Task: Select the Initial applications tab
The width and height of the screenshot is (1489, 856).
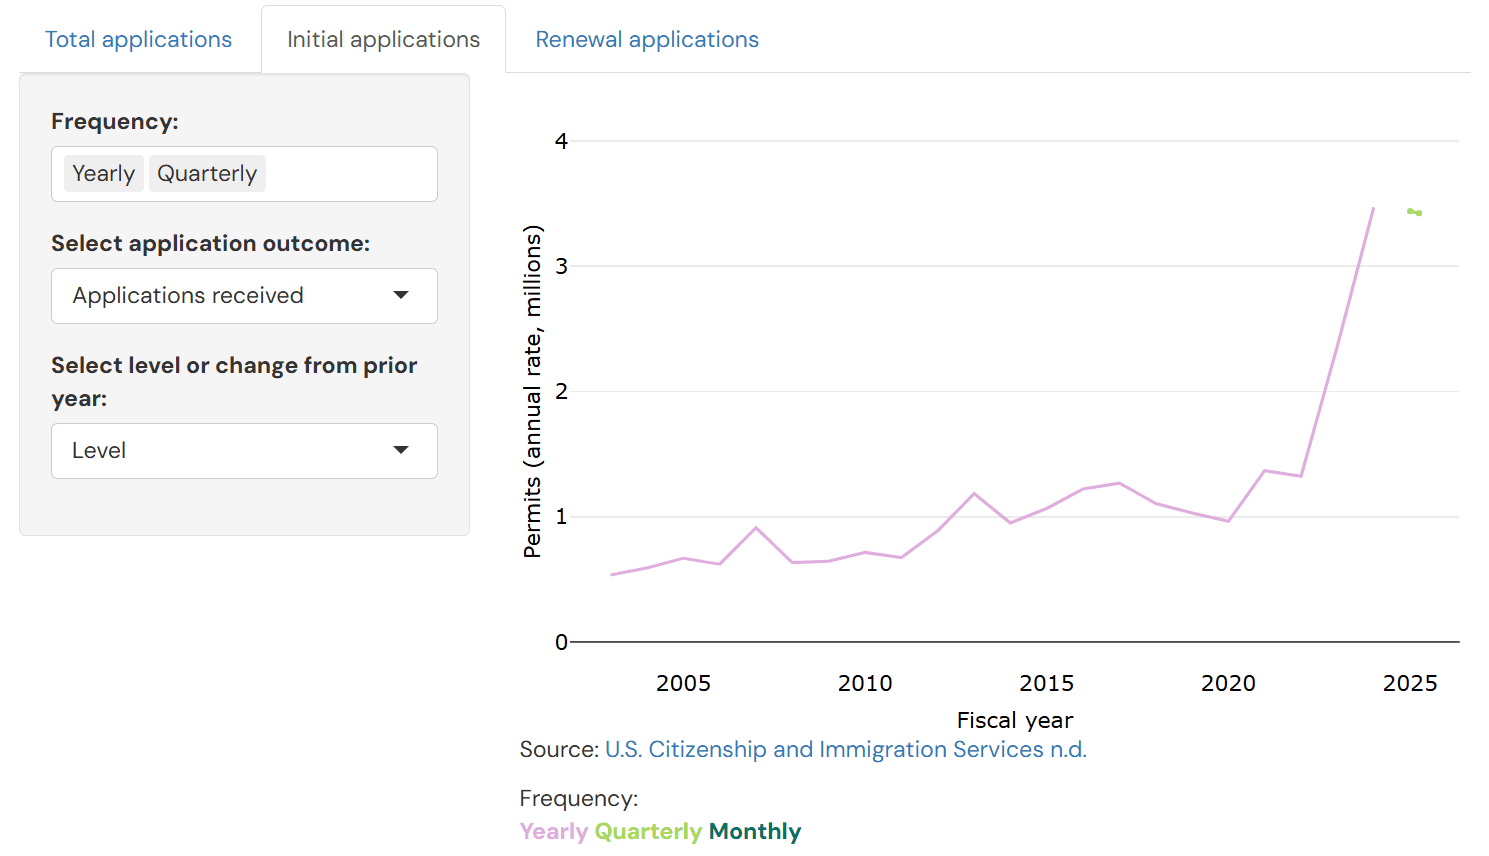Action: pyautogui.click(x=383, y=39)
